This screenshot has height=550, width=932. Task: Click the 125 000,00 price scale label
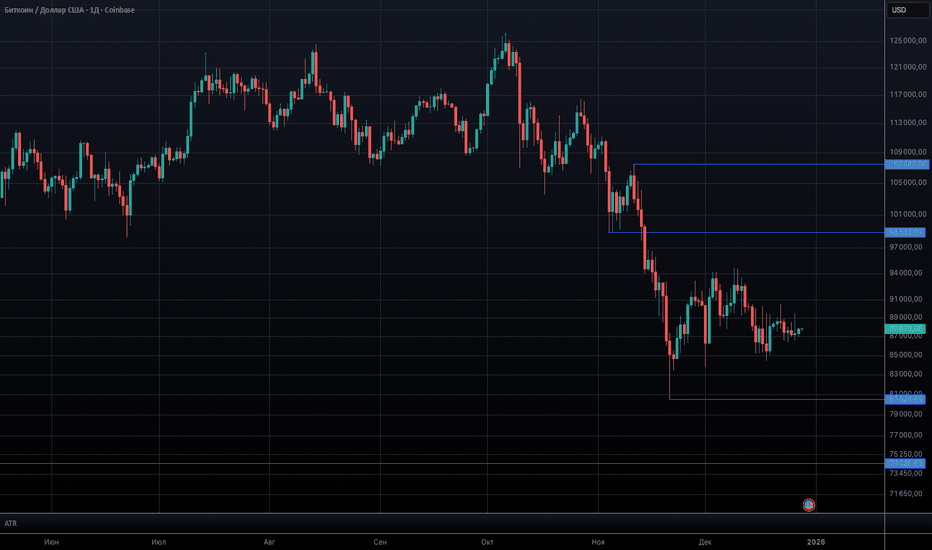click(908, 41)
